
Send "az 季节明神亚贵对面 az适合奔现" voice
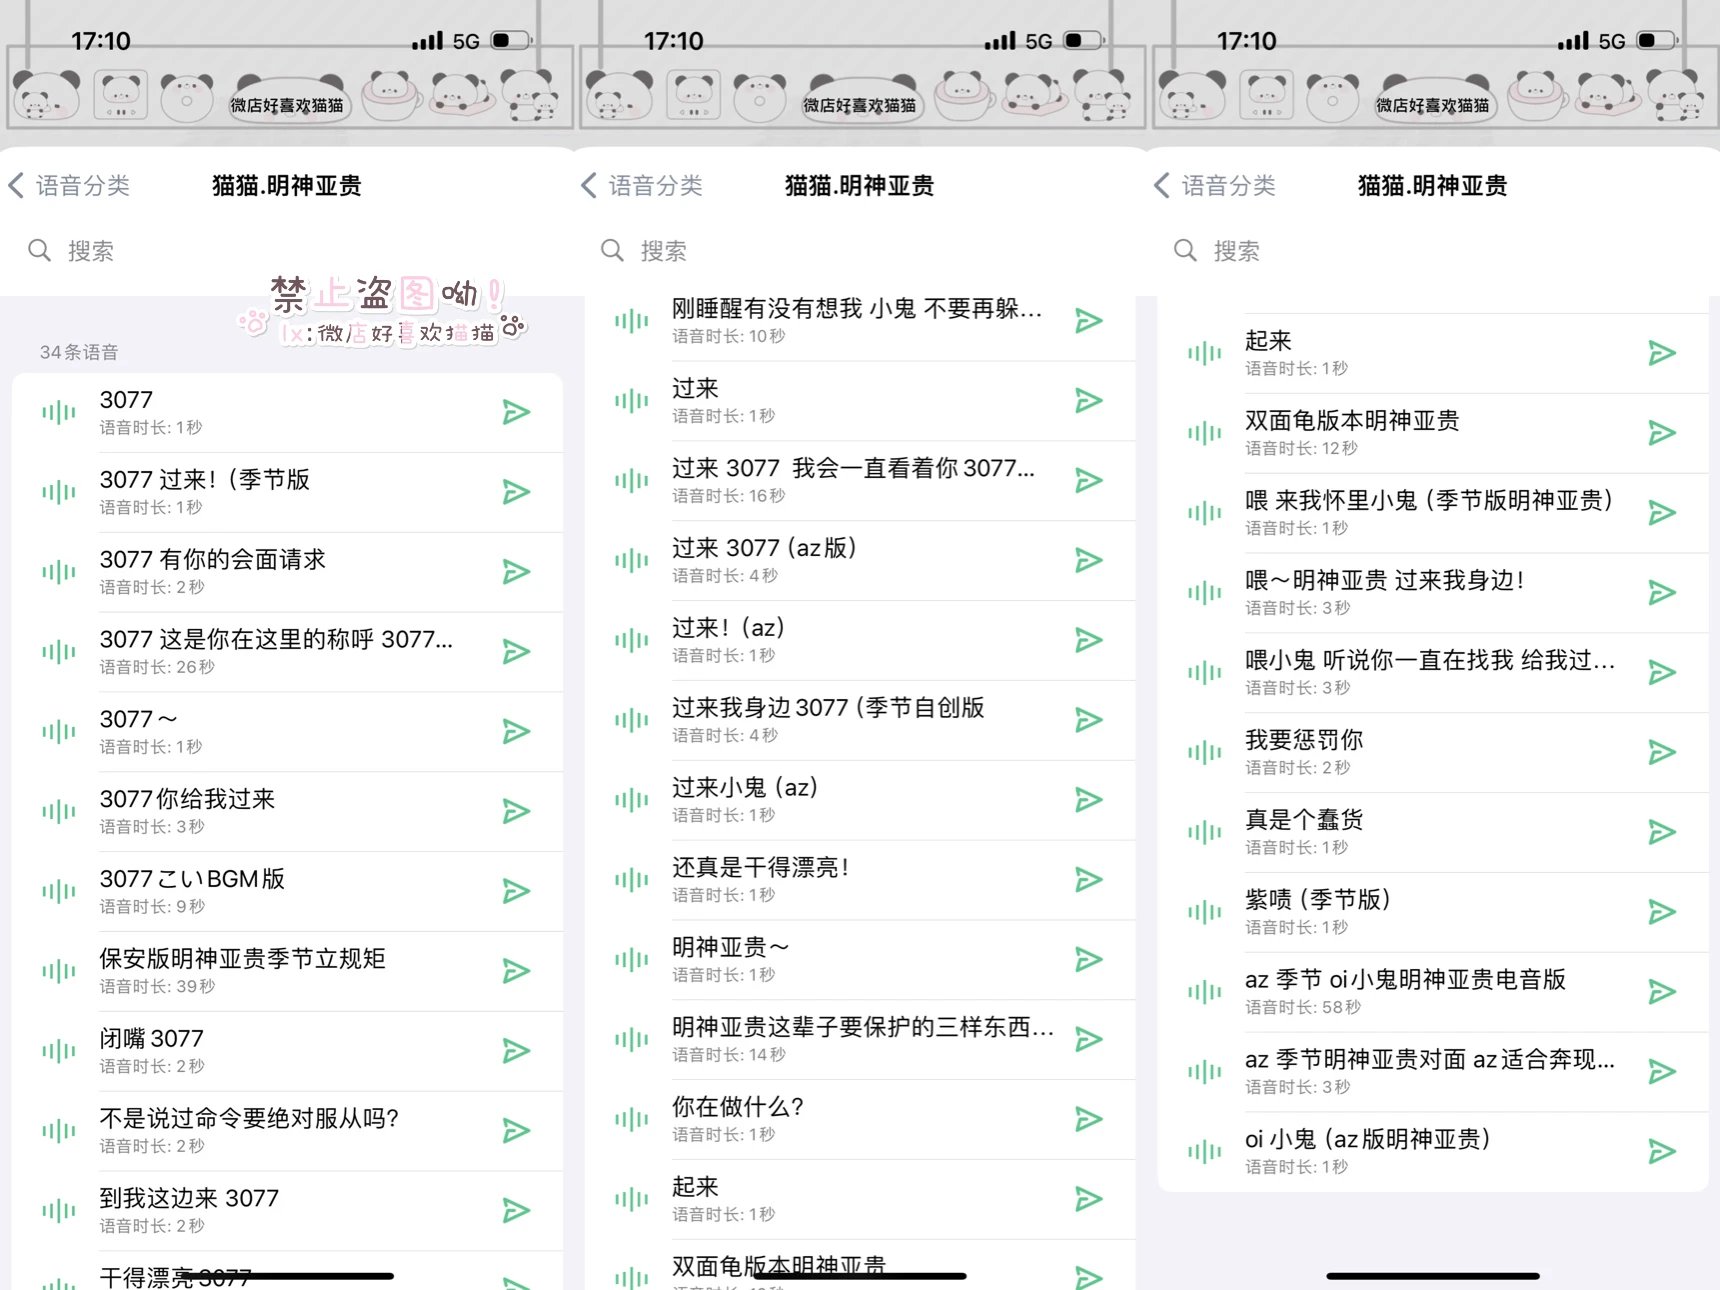tap(1661, 1072)
